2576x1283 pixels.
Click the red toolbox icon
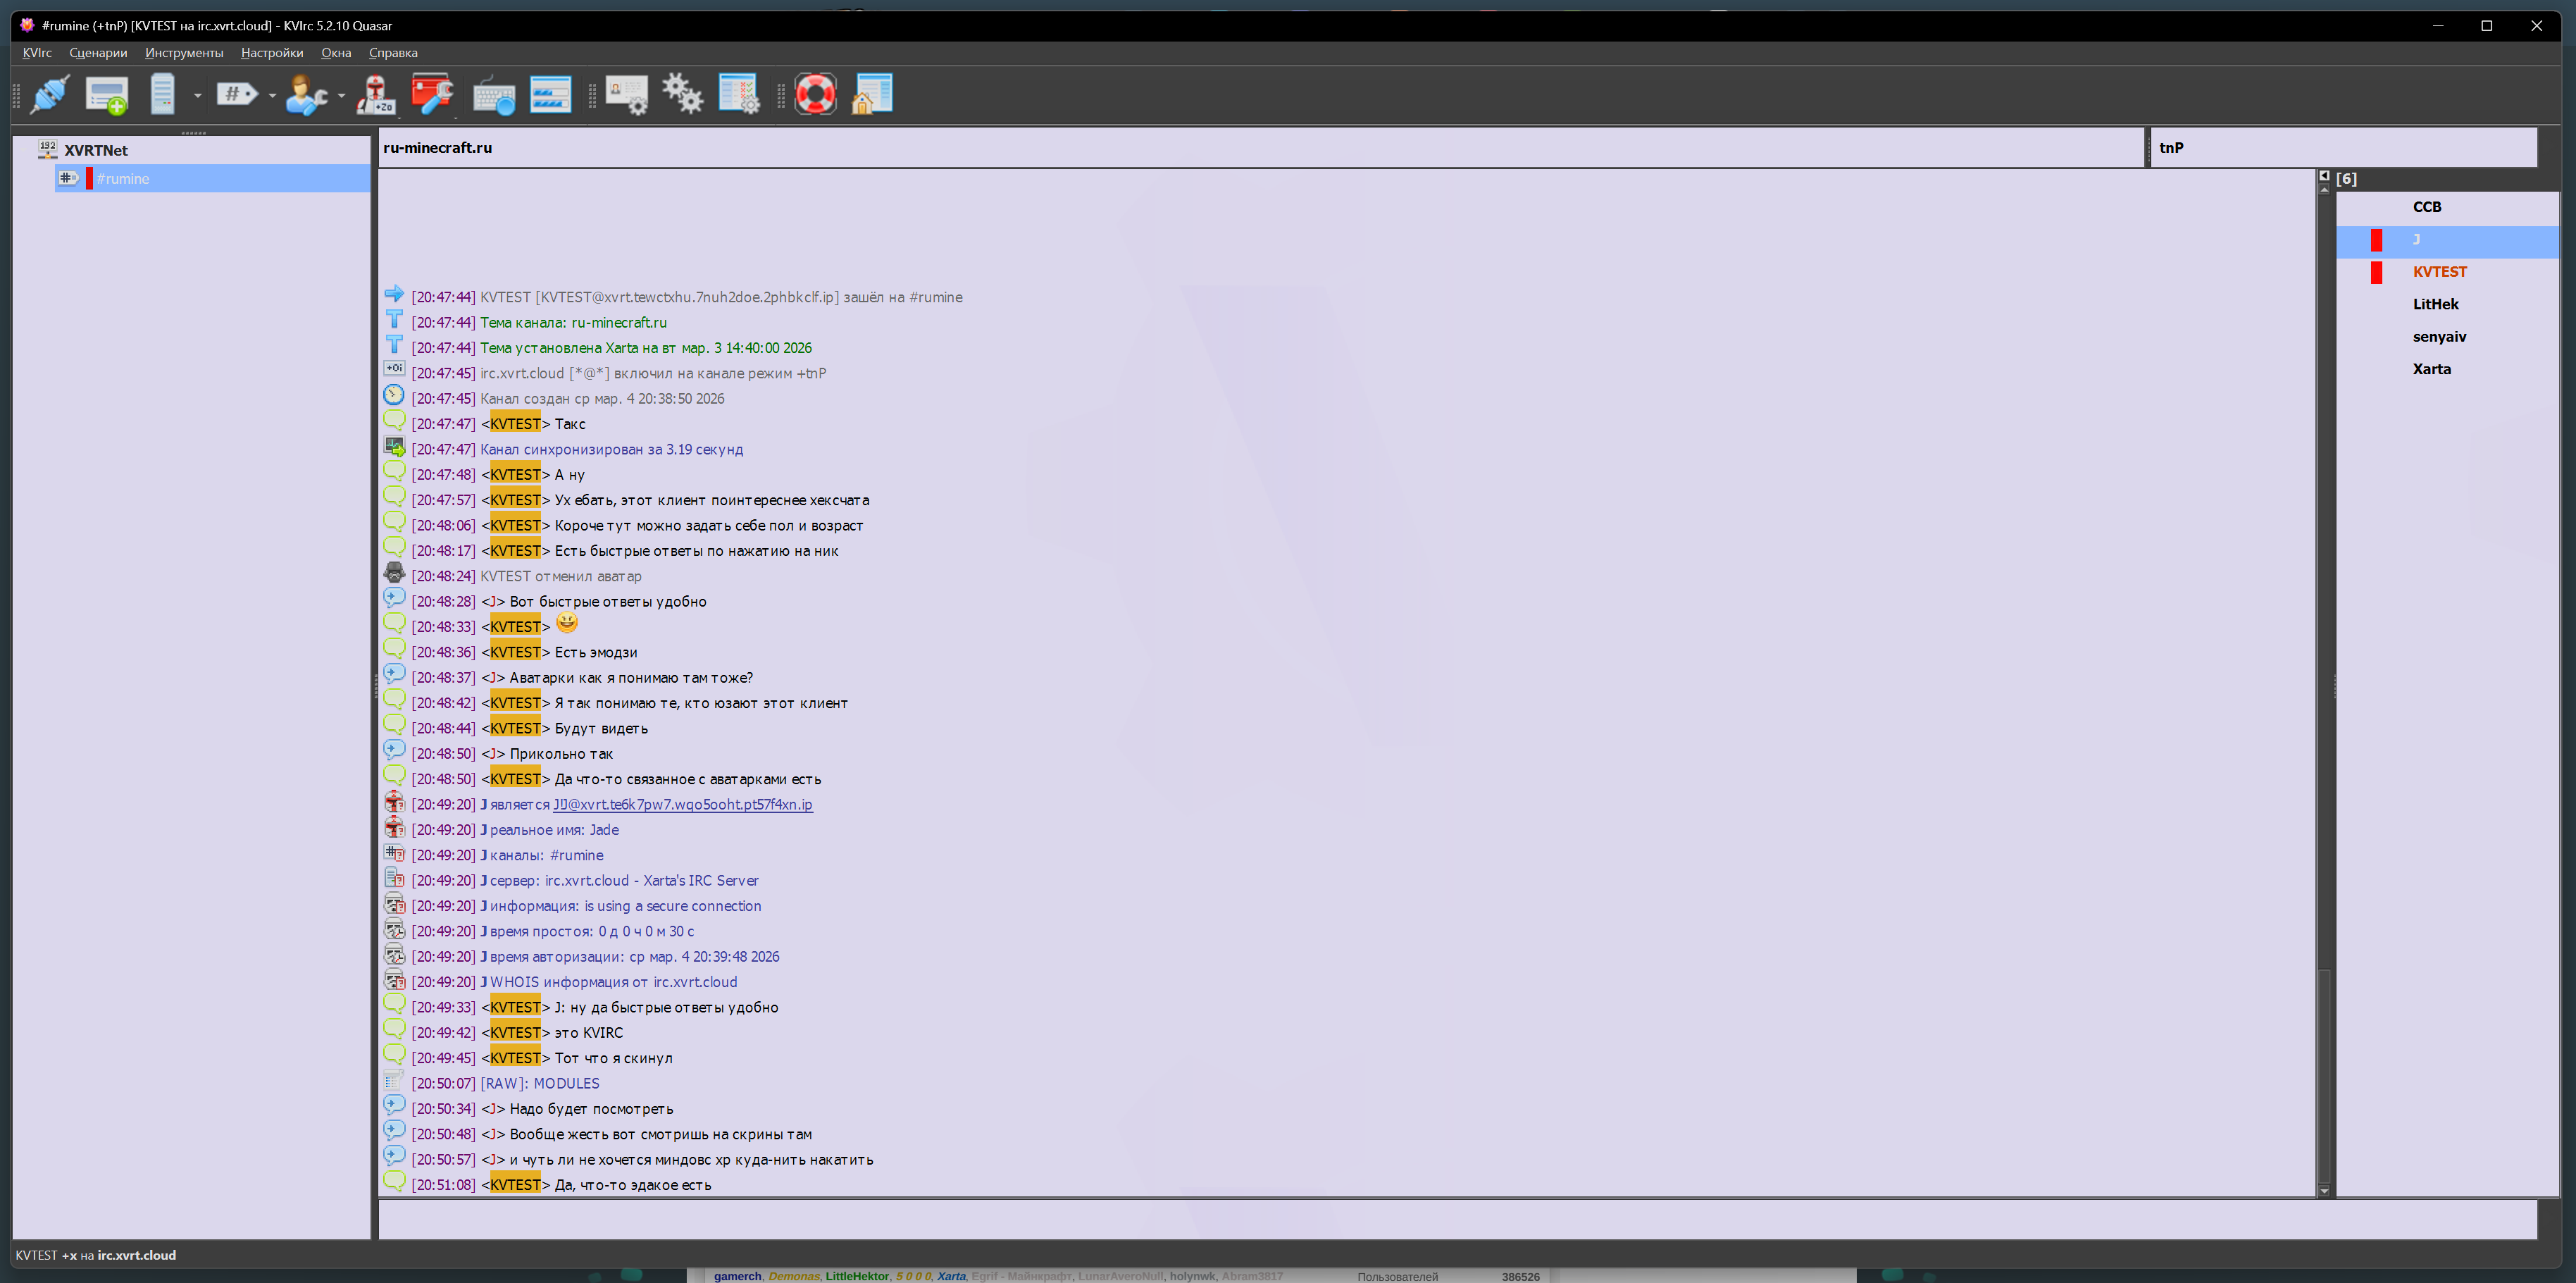click(432, 95)
